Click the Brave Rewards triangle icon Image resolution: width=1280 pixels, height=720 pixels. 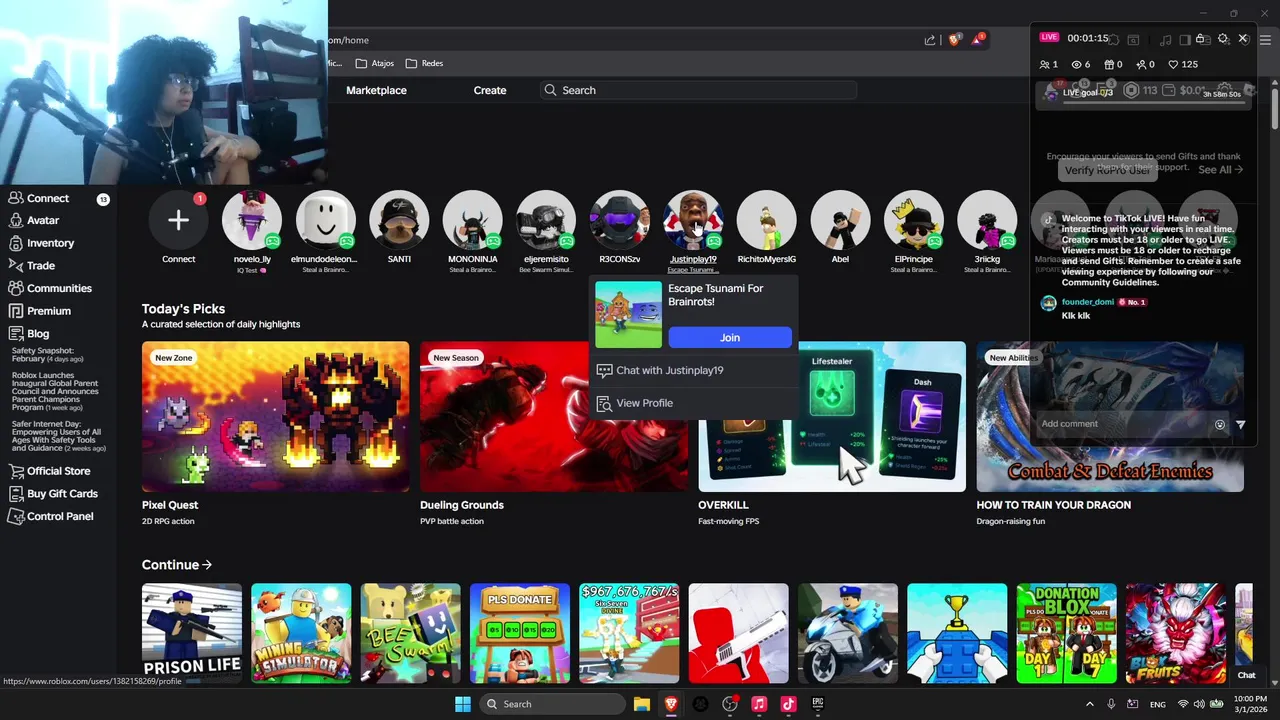click(978, 40)
